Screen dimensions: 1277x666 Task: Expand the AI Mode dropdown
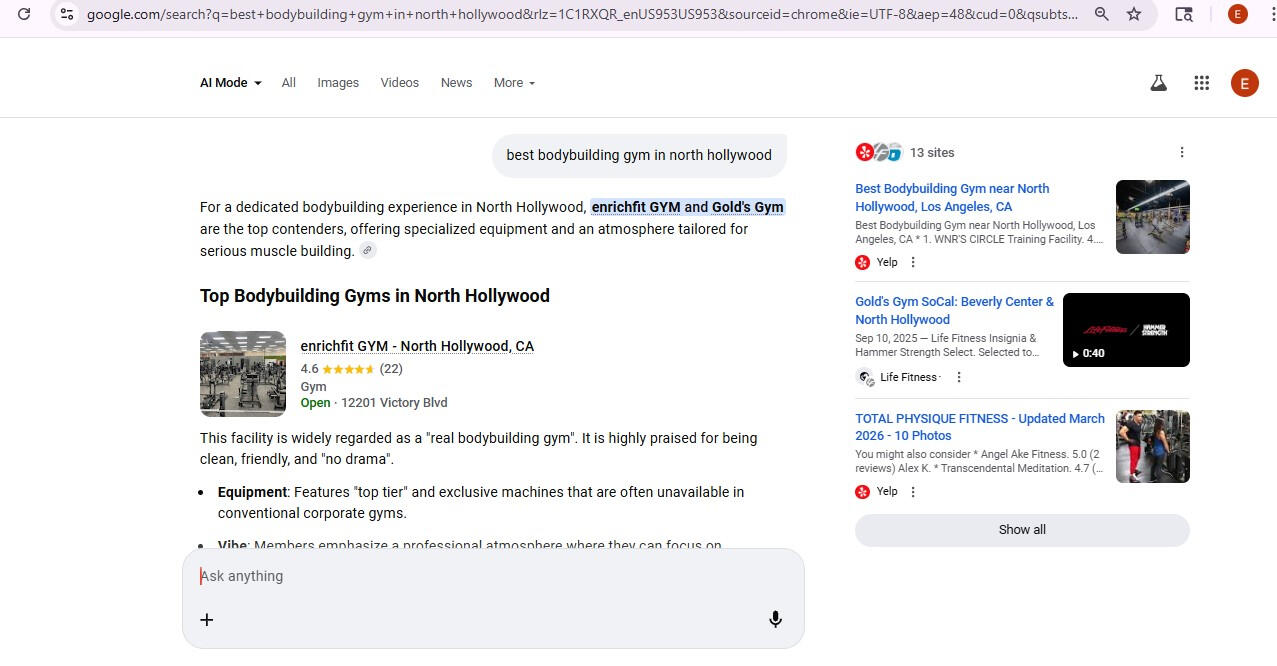(230, 83)
